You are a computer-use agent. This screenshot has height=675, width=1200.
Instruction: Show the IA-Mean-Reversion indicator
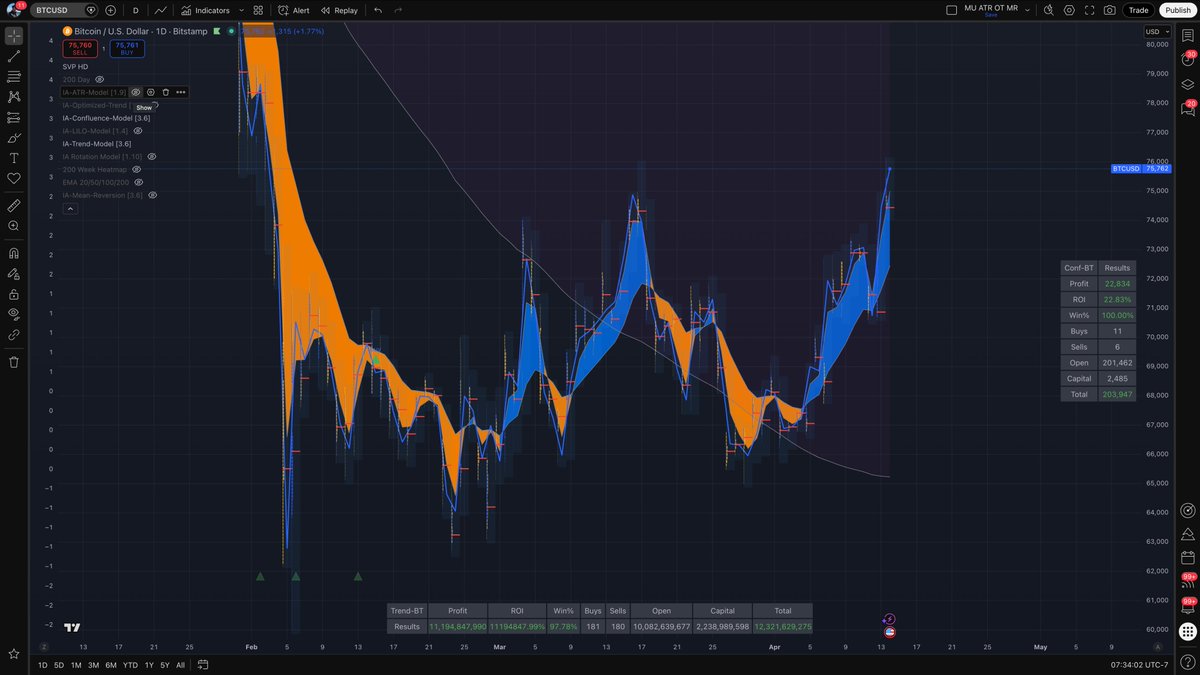[153, 195]
